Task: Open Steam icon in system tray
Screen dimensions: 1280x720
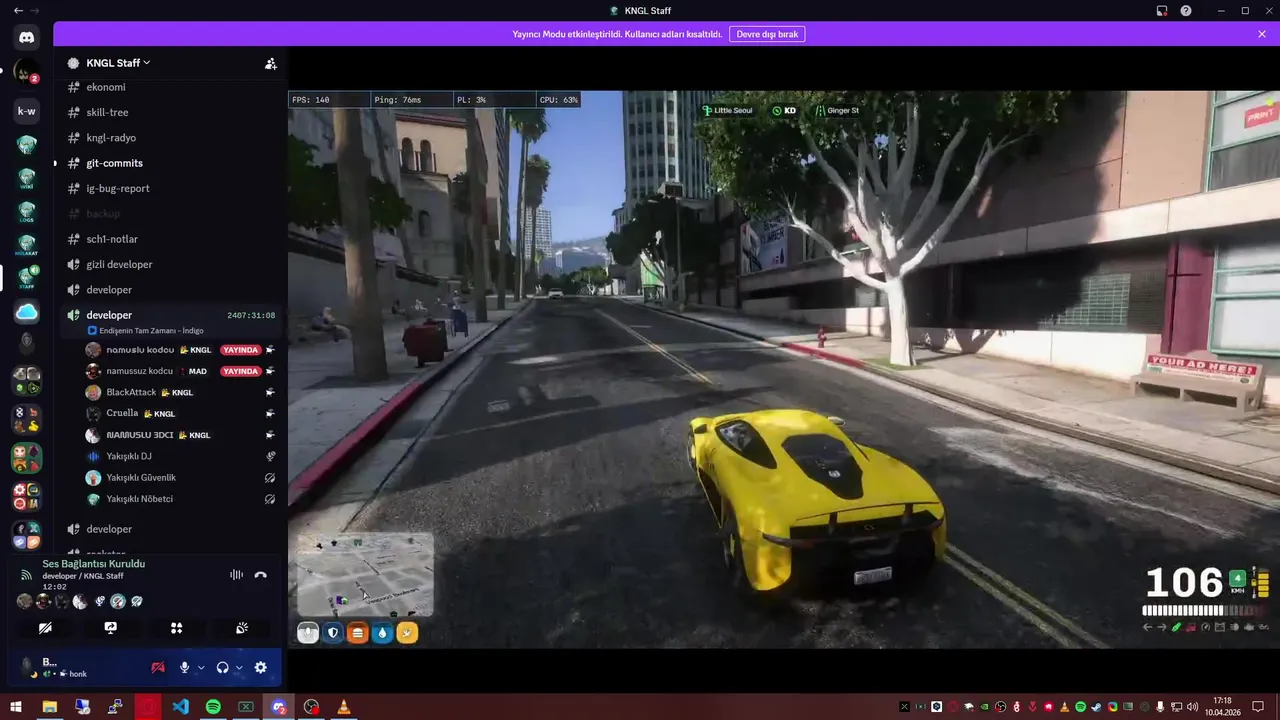Action: click(1097, 707)
